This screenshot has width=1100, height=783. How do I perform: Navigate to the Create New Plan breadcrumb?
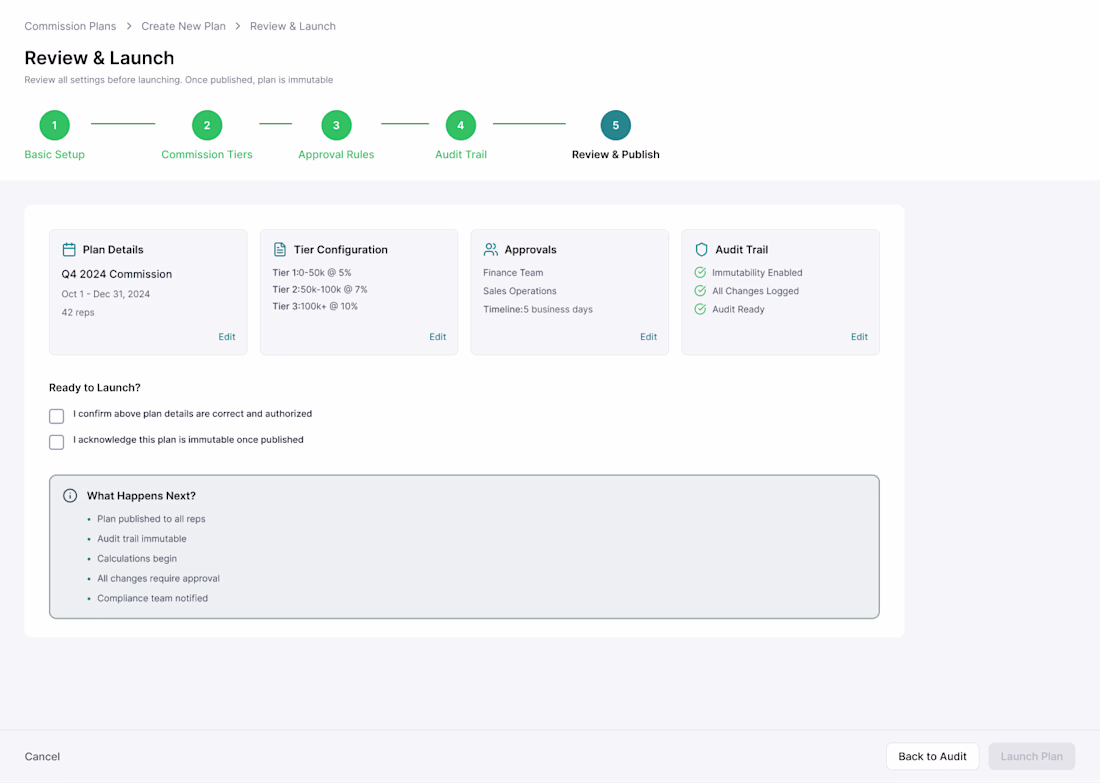coord(184,26)
